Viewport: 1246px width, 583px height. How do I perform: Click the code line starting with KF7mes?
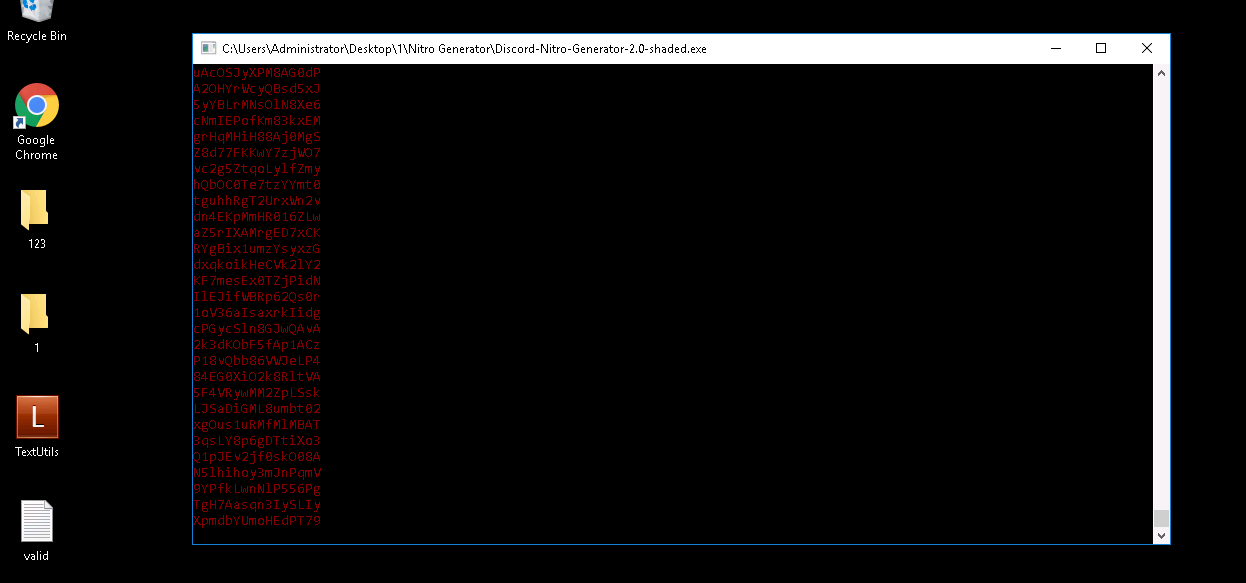[257, 281]
